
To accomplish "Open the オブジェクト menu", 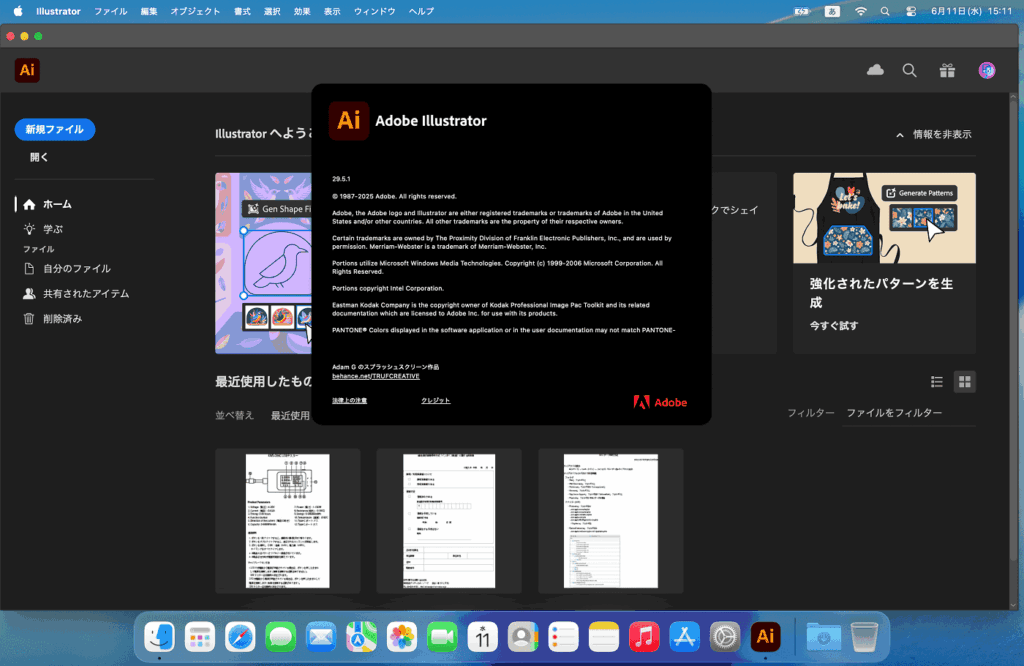I will coord(195,11).
